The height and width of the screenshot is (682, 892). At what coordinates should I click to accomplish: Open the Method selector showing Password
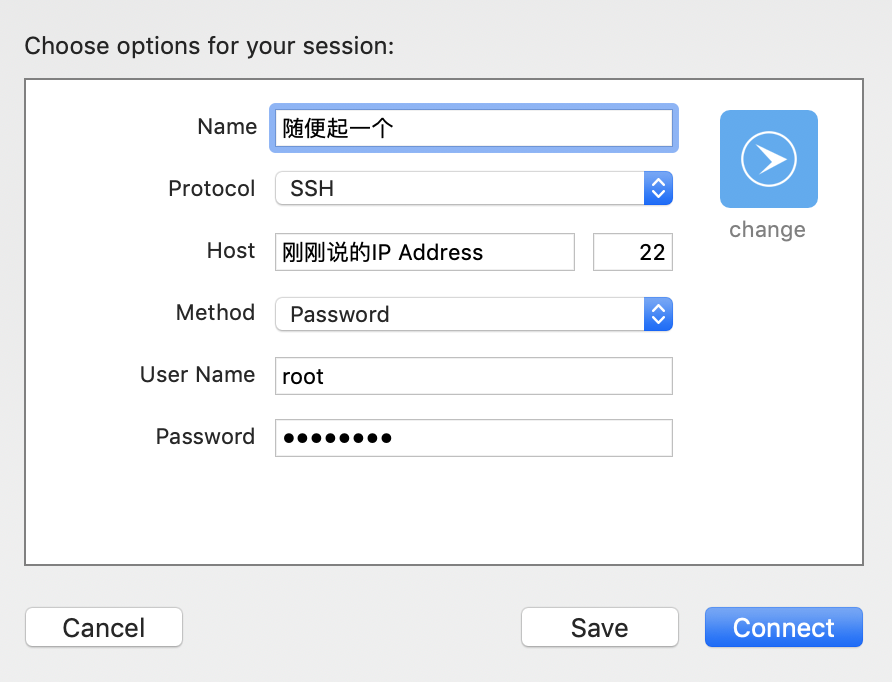pyautogui.click(x=450, y=314)
